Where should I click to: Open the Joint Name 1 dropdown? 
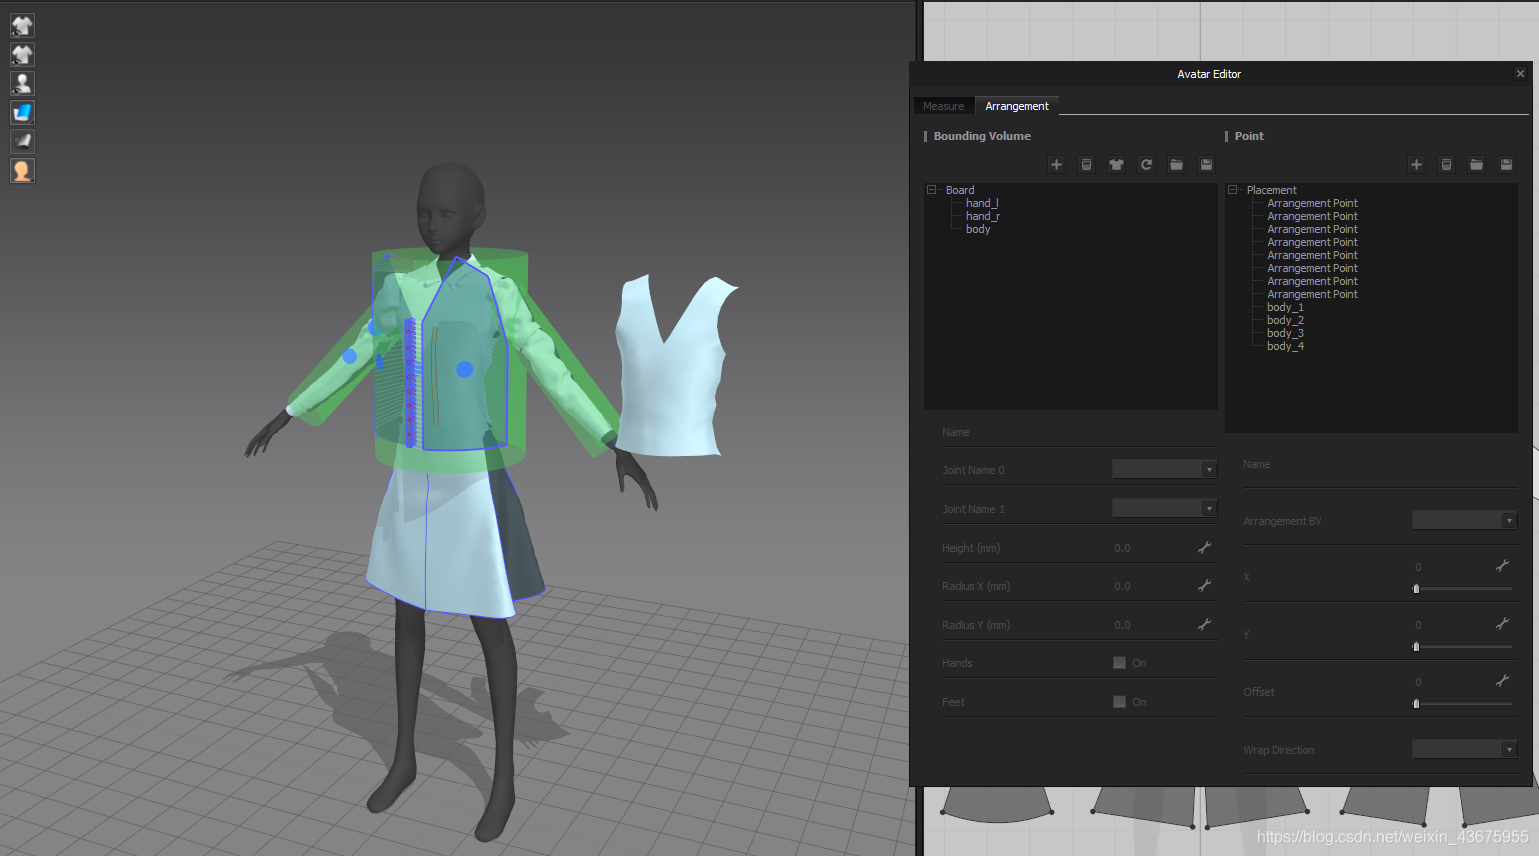click(1164, 508)
